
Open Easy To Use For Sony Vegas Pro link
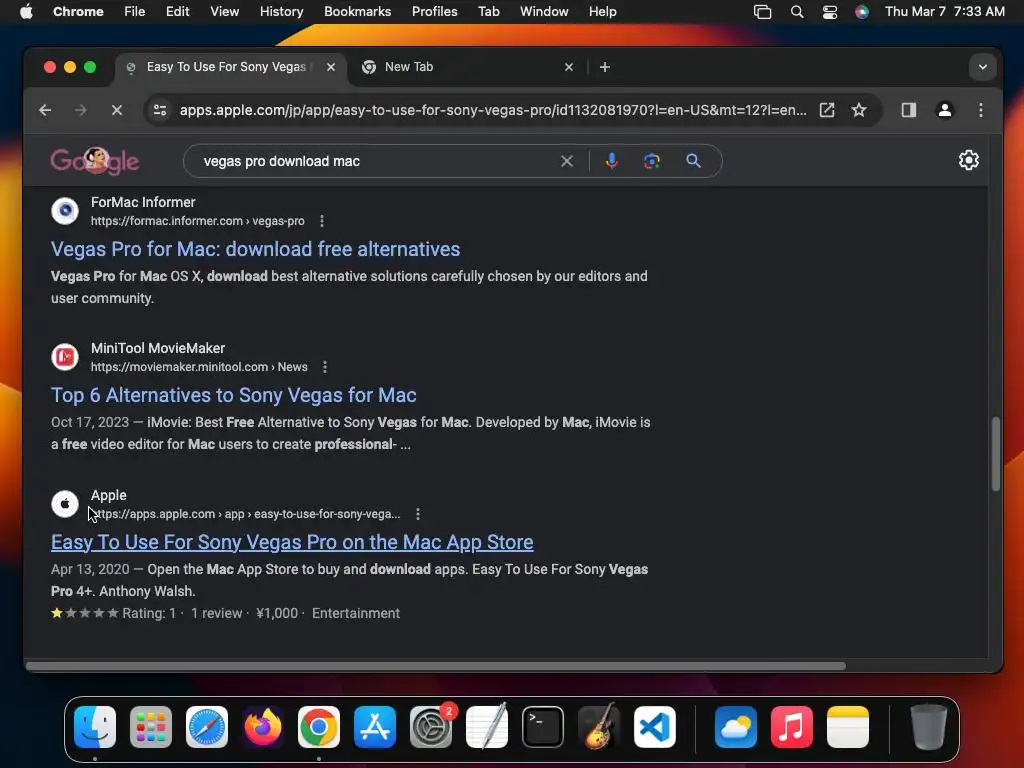coord(292,542)
